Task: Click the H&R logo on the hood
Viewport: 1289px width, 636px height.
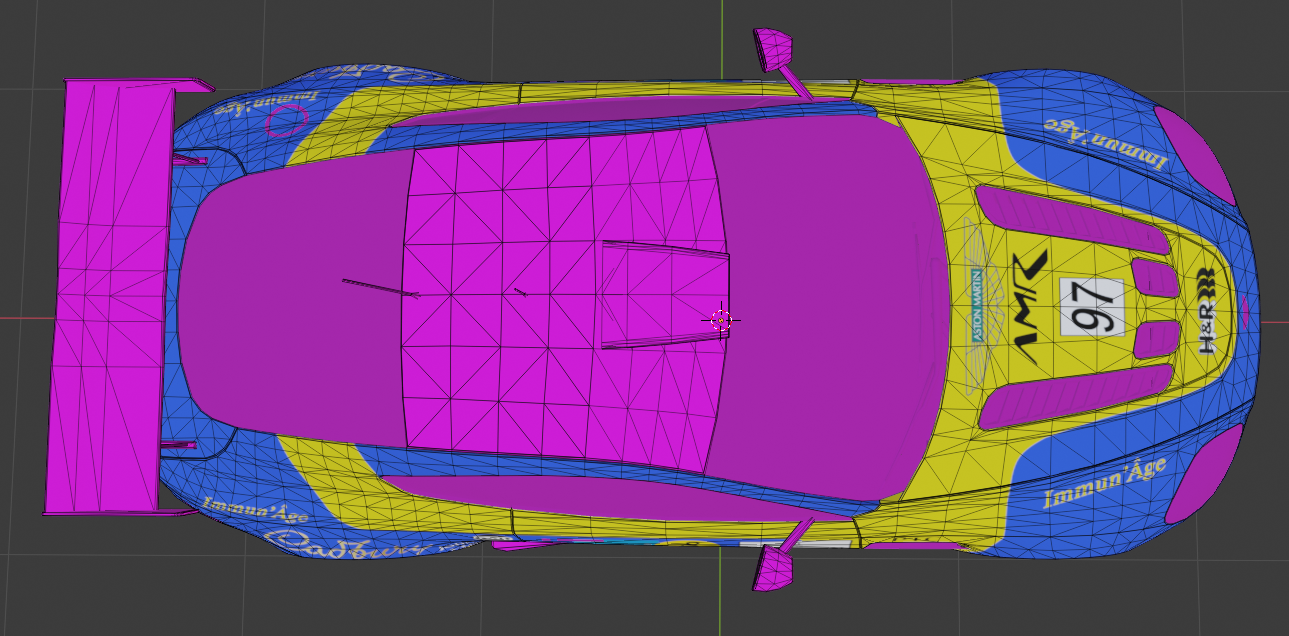Action: [x=1207, y=311]
